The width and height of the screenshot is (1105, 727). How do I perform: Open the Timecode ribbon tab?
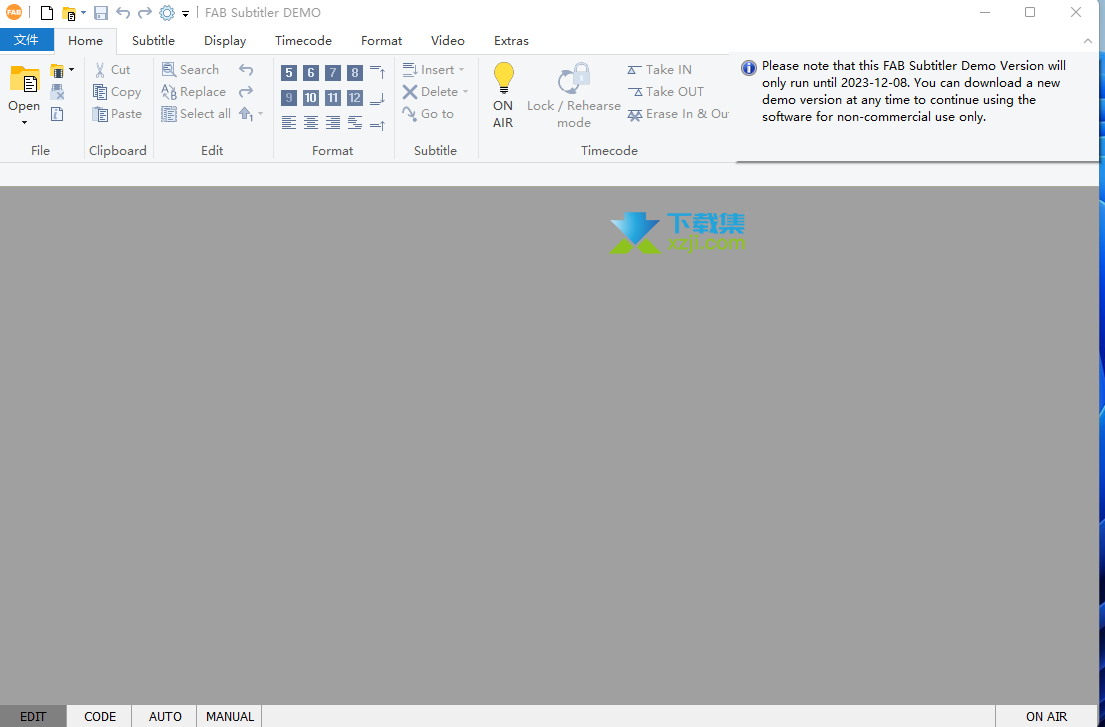click(303, 41)
